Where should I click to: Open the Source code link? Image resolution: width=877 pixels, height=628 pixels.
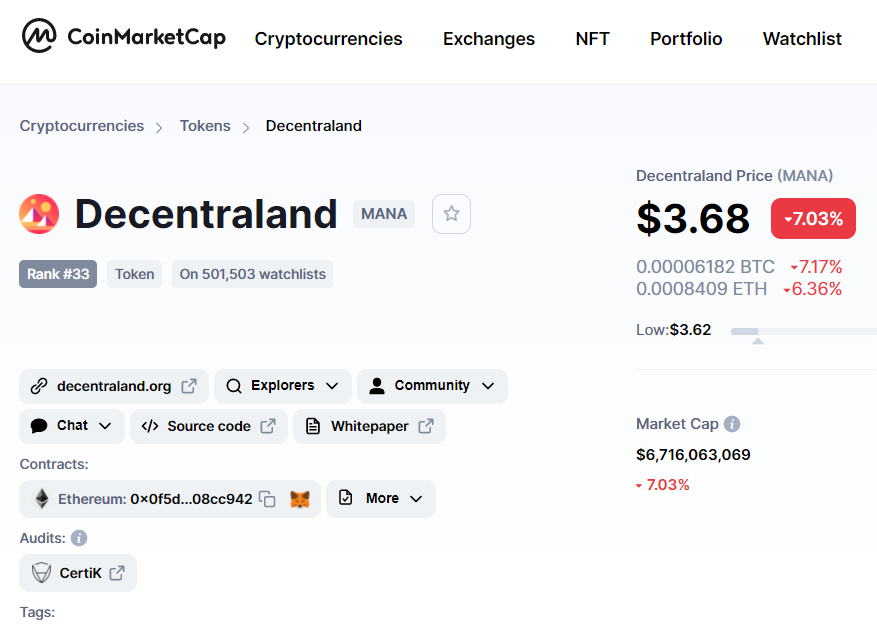(208, 426)
